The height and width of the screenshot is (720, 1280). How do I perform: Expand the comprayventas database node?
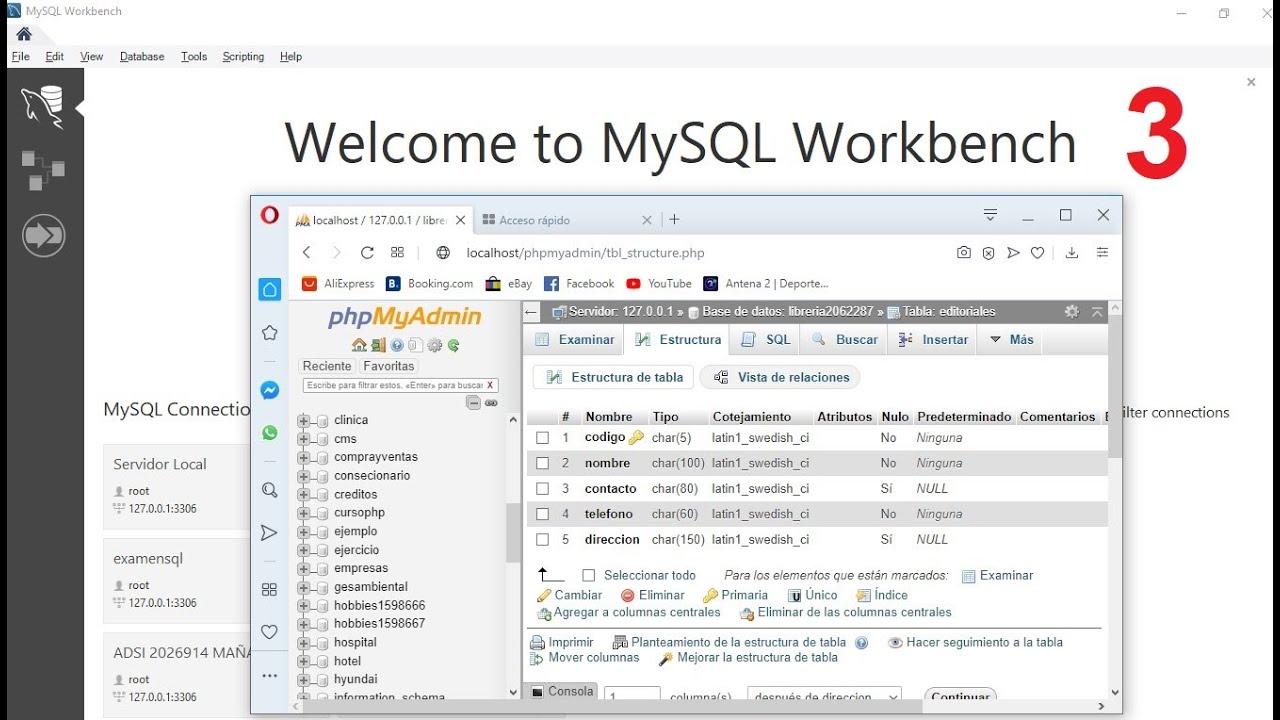pyautogui.click(x=303, y=457)
